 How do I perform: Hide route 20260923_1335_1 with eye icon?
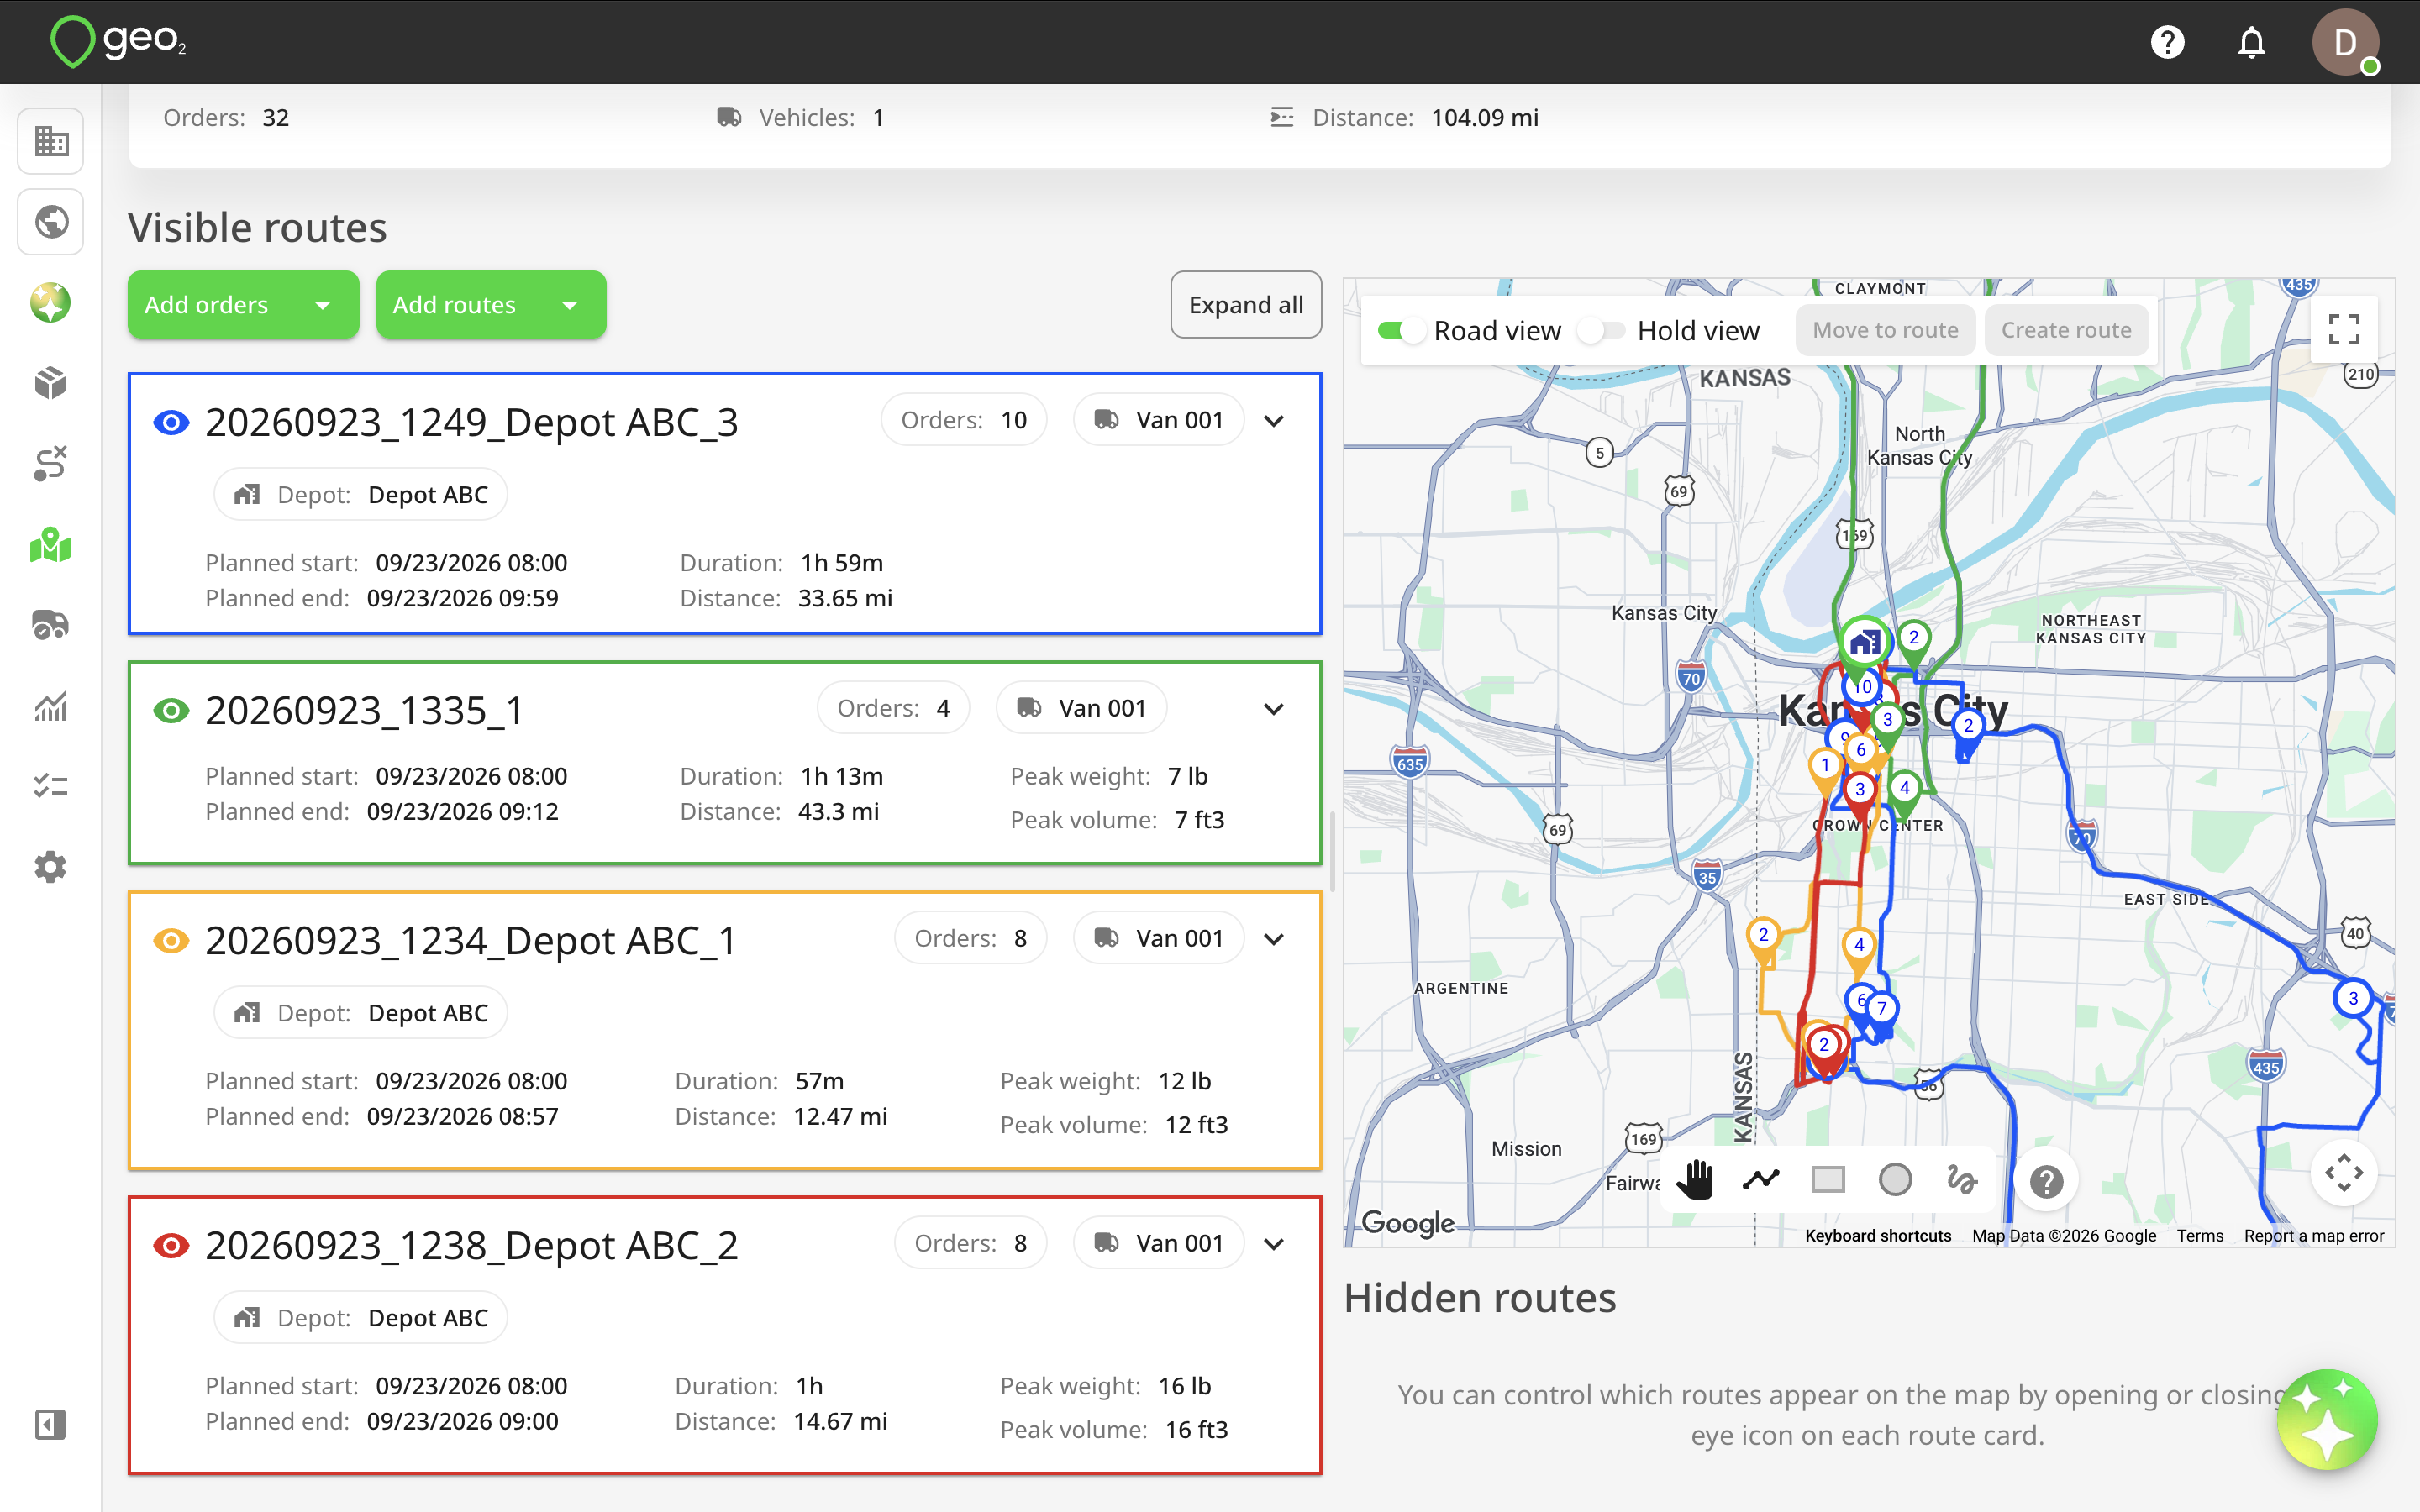(171, 710)
